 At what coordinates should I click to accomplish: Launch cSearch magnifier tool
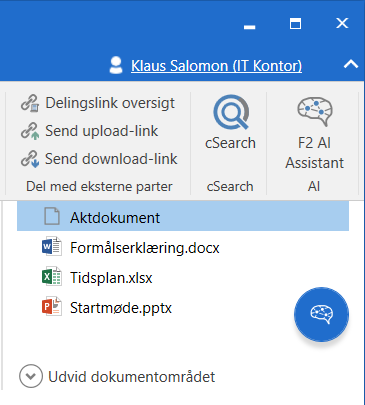coord(230,122)
